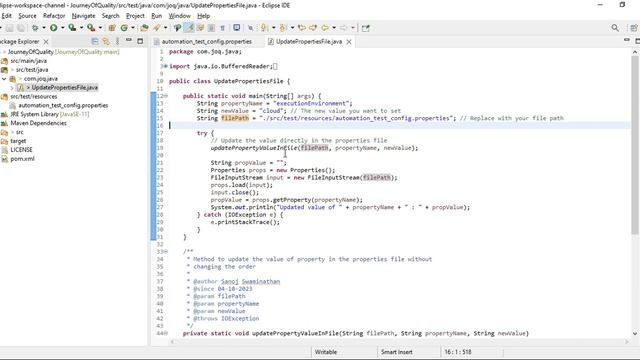Click the editor vertical scrollbar thumb
Viewport: 640px width, 360px height.
(635, 145)
